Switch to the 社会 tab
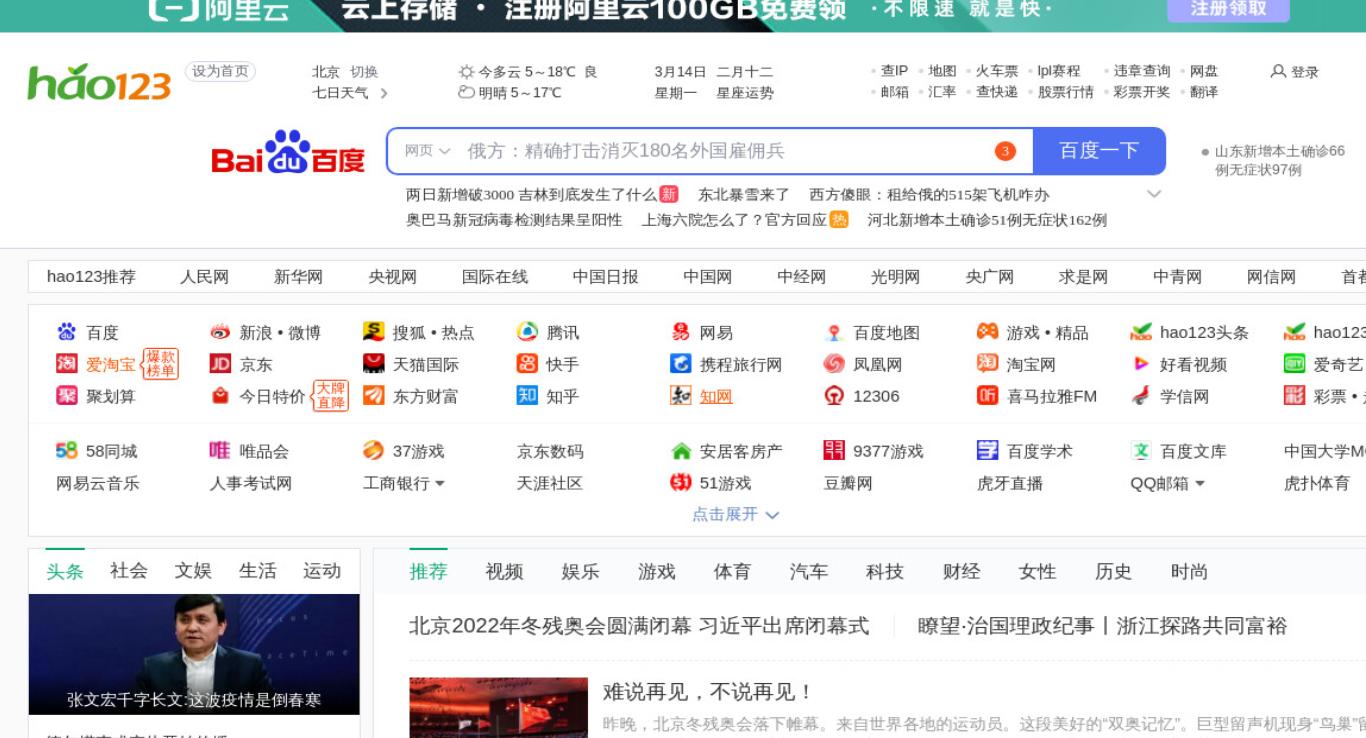 click(x=129, y=571)
